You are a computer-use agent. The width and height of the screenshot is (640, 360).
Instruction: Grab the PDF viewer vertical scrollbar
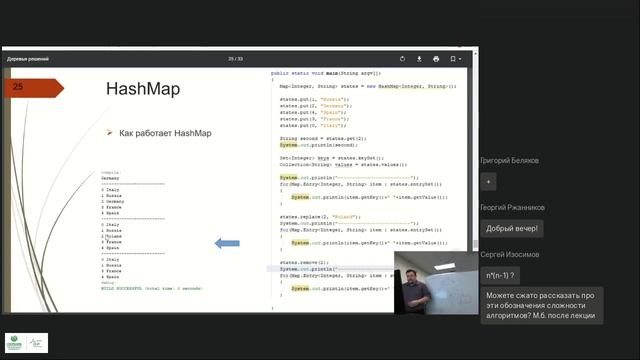pyautogui.click(x=475, y=245)
